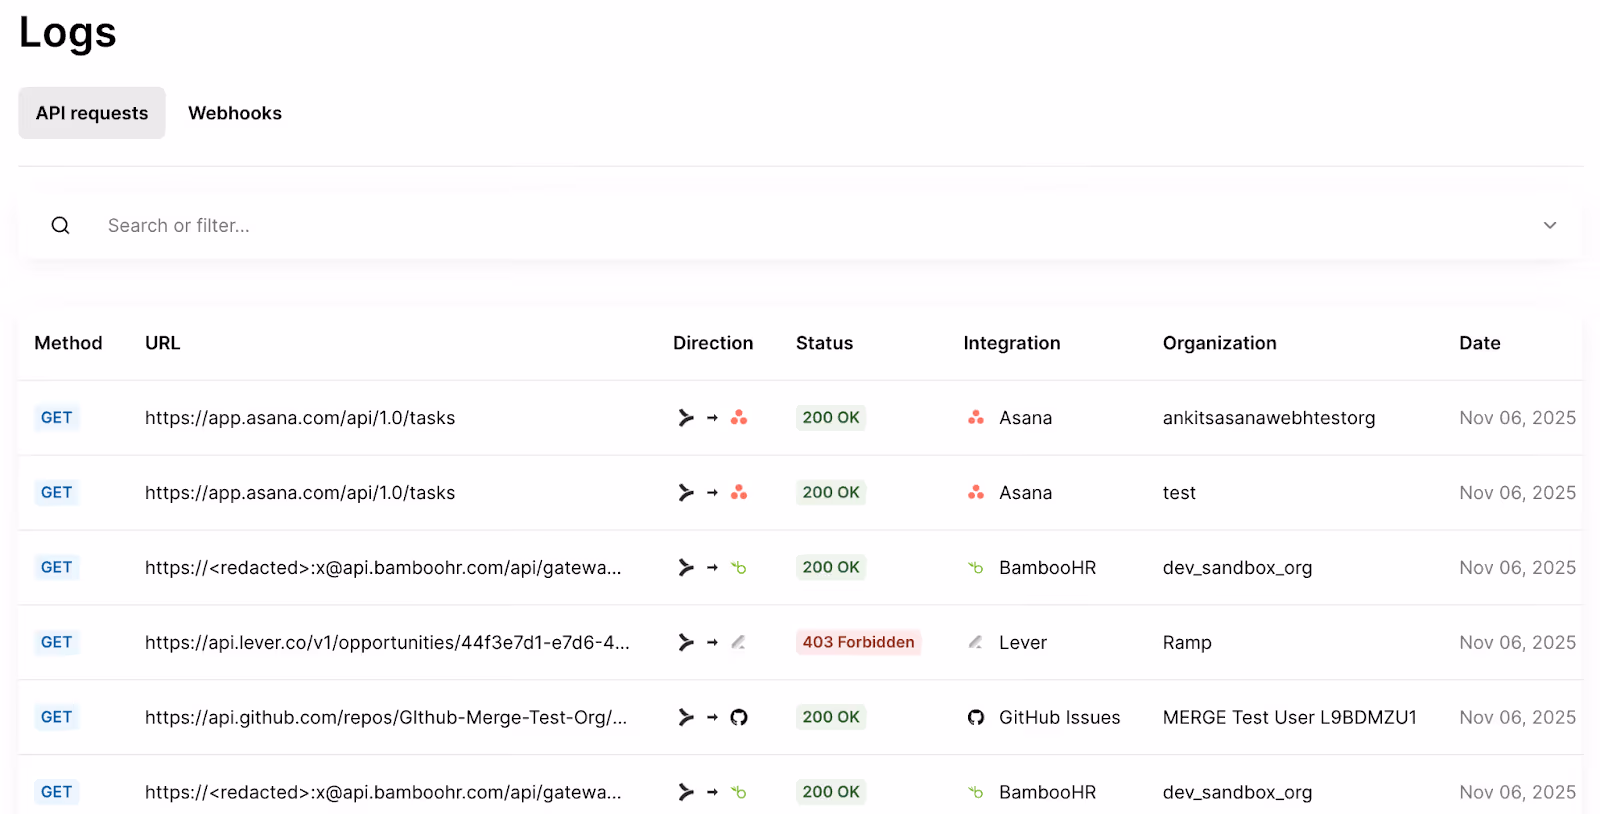Image resolution: width=1600 pixels, height=814 pixels.
Task: Click BambooHR icon in Direction column, first BambooHR row
Action: (x=739, y=568)
